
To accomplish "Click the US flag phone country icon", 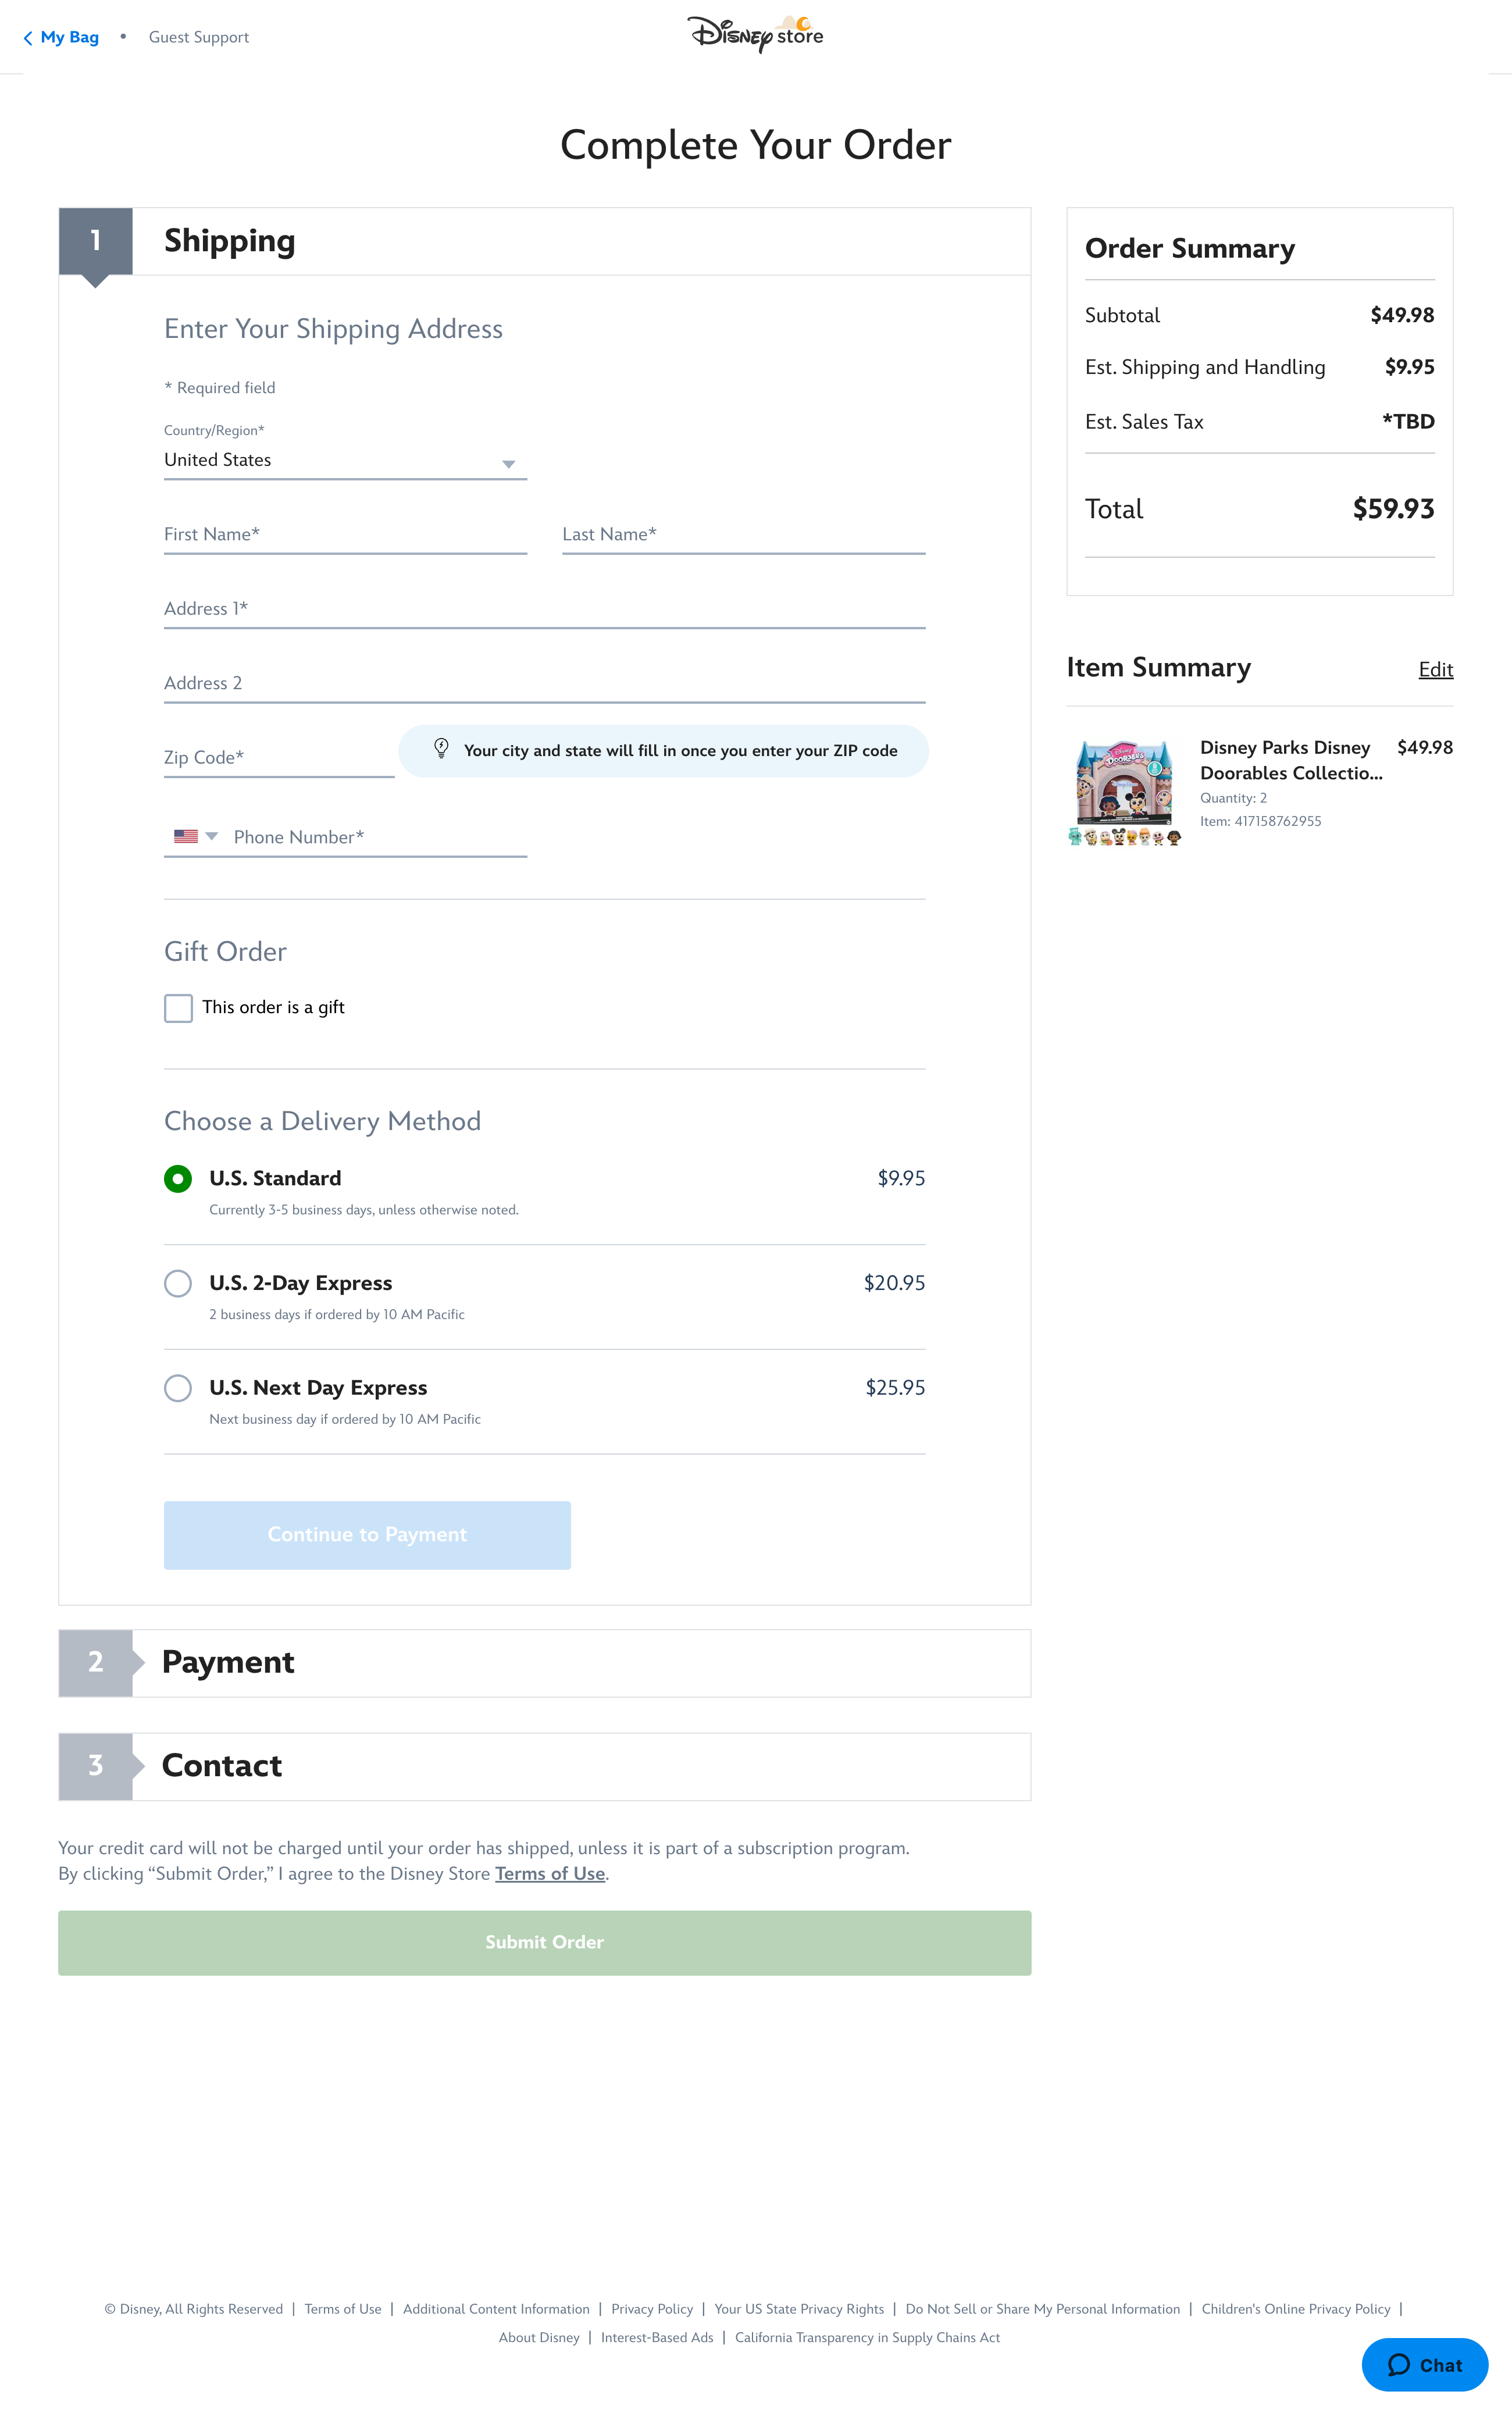I will tap(185, 836).
